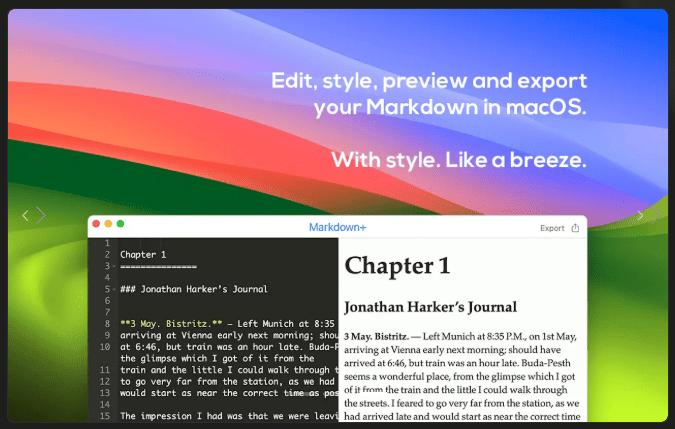Collapse the fold marker on line 5

click(114, 289)
